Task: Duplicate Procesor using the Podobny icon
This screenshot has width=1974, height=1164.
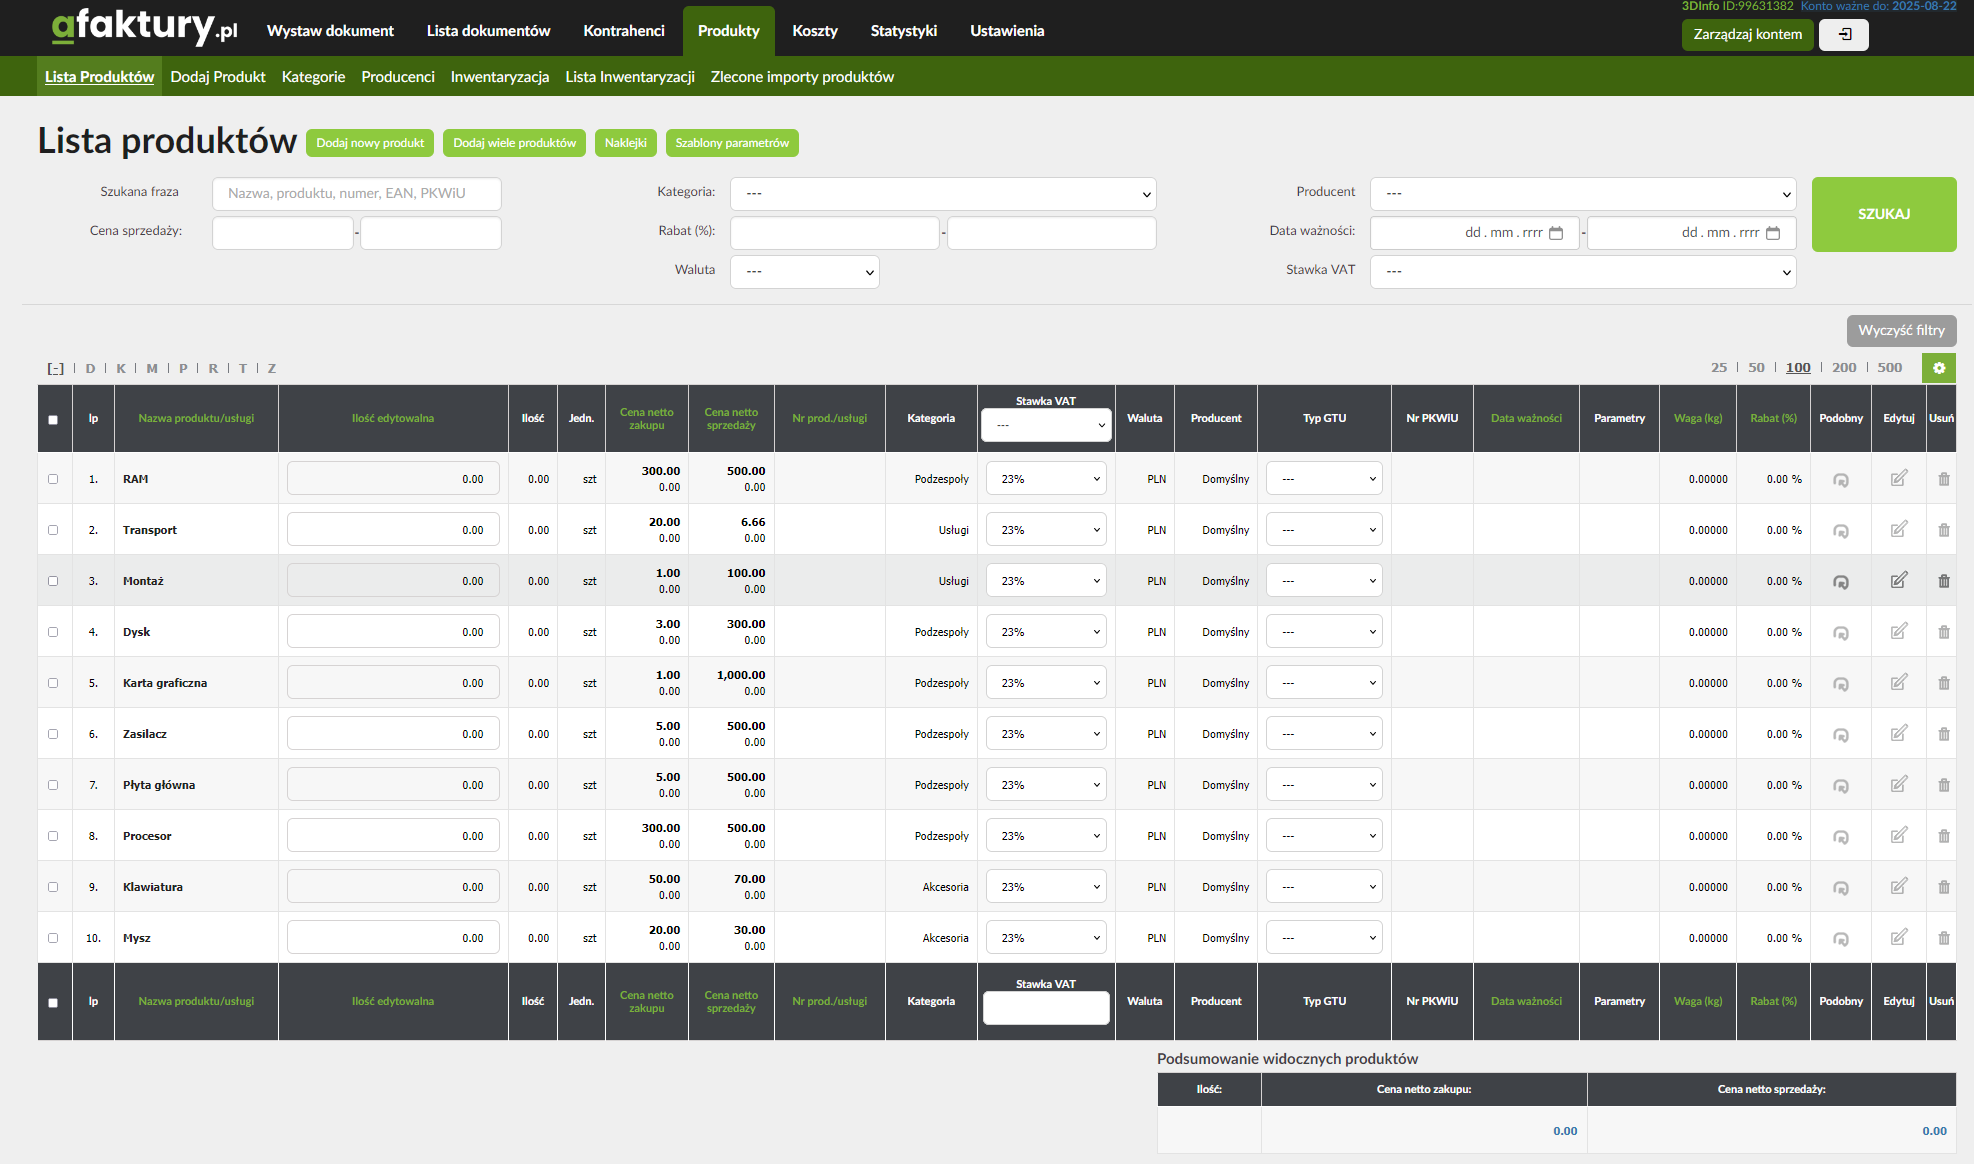Action: click(1840, 837)
